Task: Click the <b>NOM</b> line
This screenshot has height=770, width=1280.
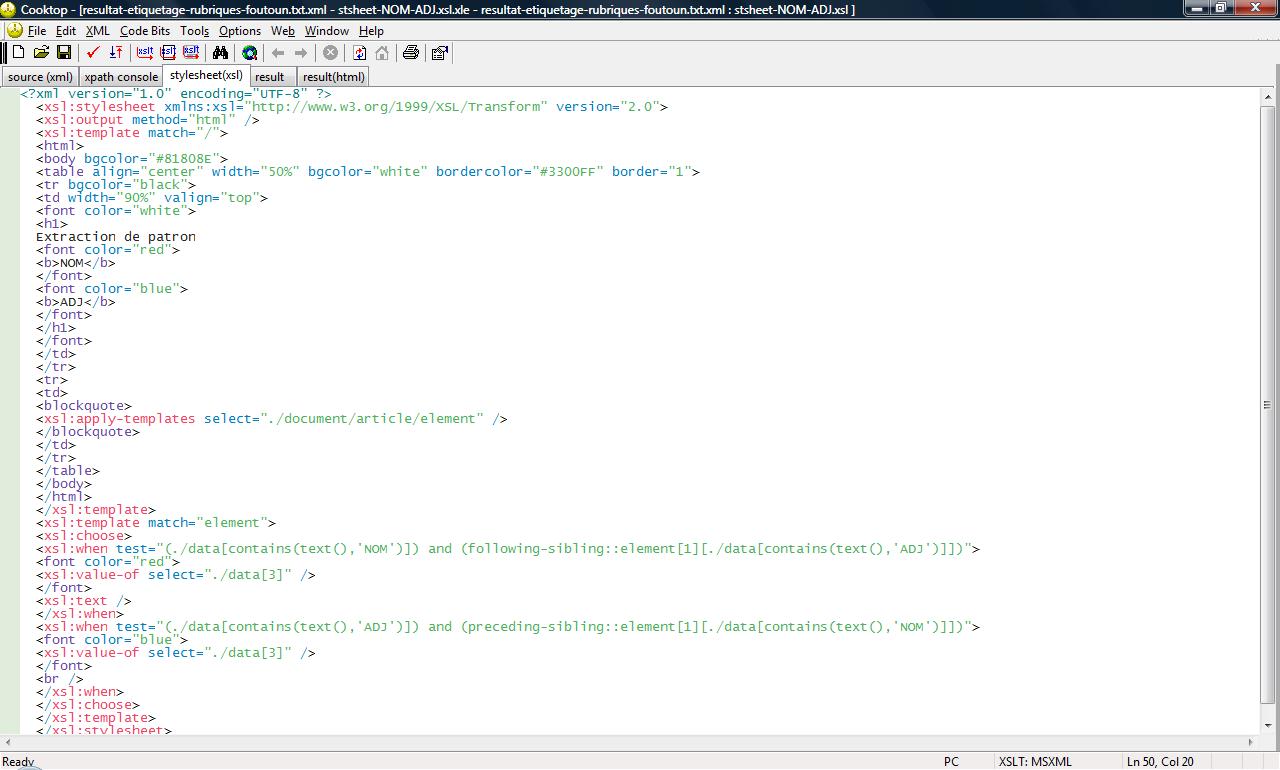Action: coord(76,263)
